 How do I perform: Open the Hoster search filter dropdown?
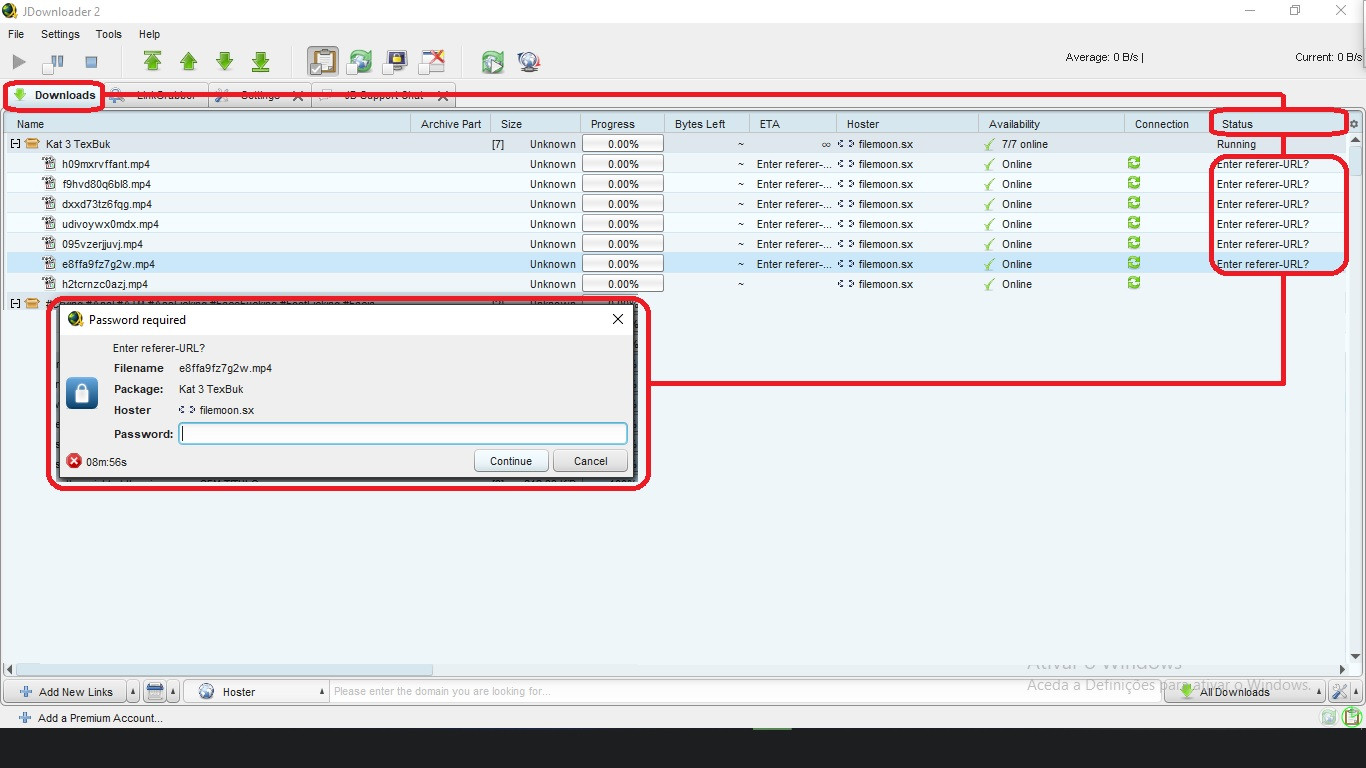click(257, 692)
